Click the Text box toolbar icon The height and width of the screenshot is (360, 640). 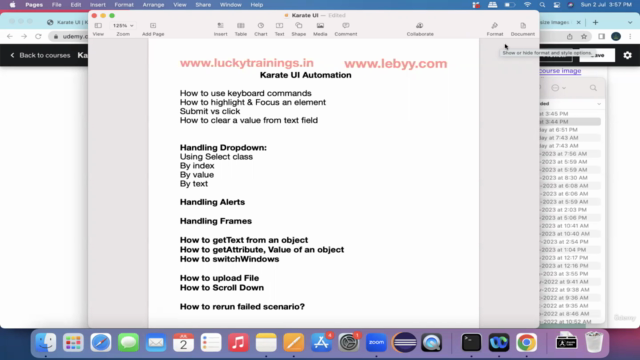point(279,26)
